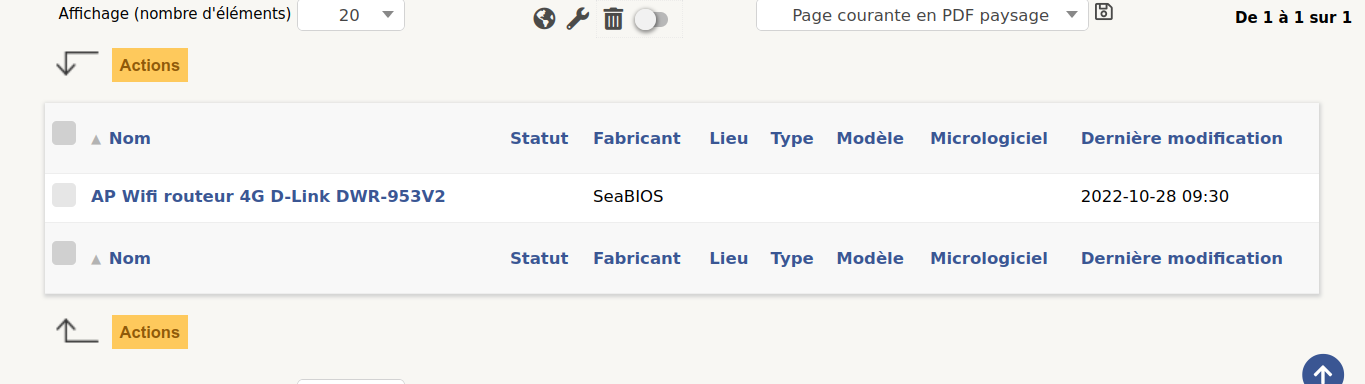This screenshot has width=1365, height=384.
Task: Toggle the trash view switch
Action: [651, 19]
